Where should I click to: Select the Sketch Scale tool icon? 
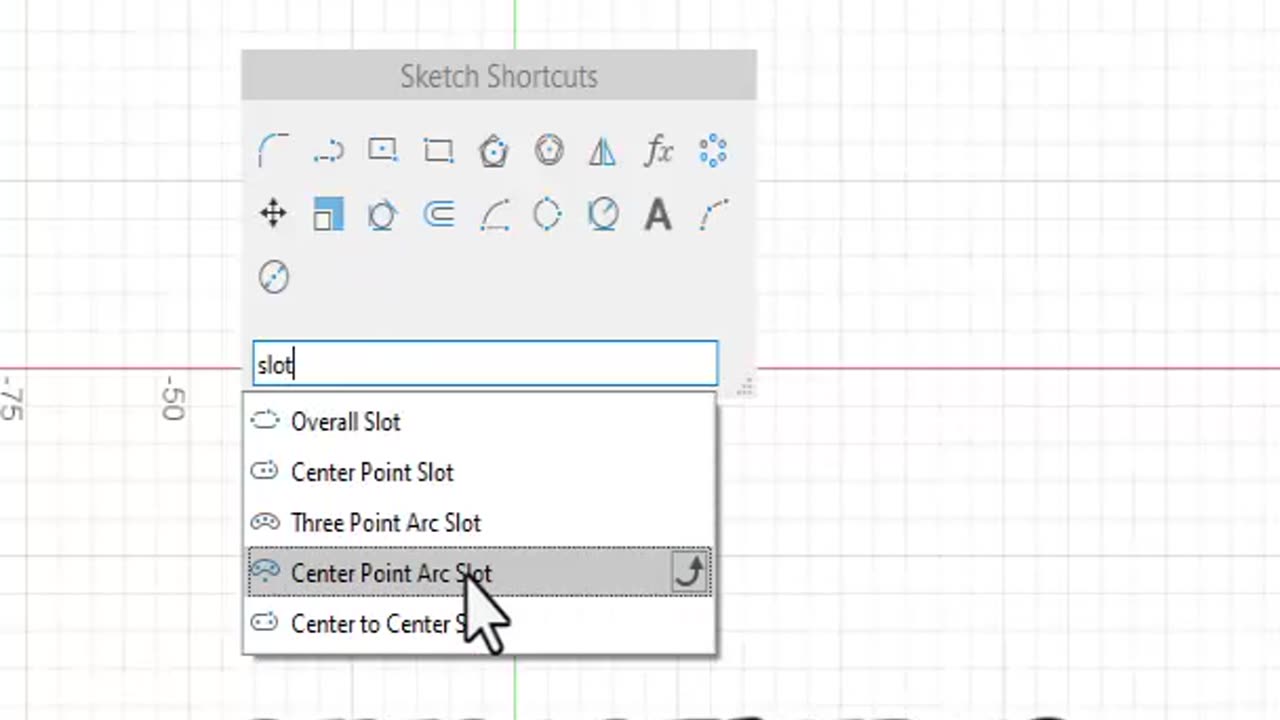point(328,214)
